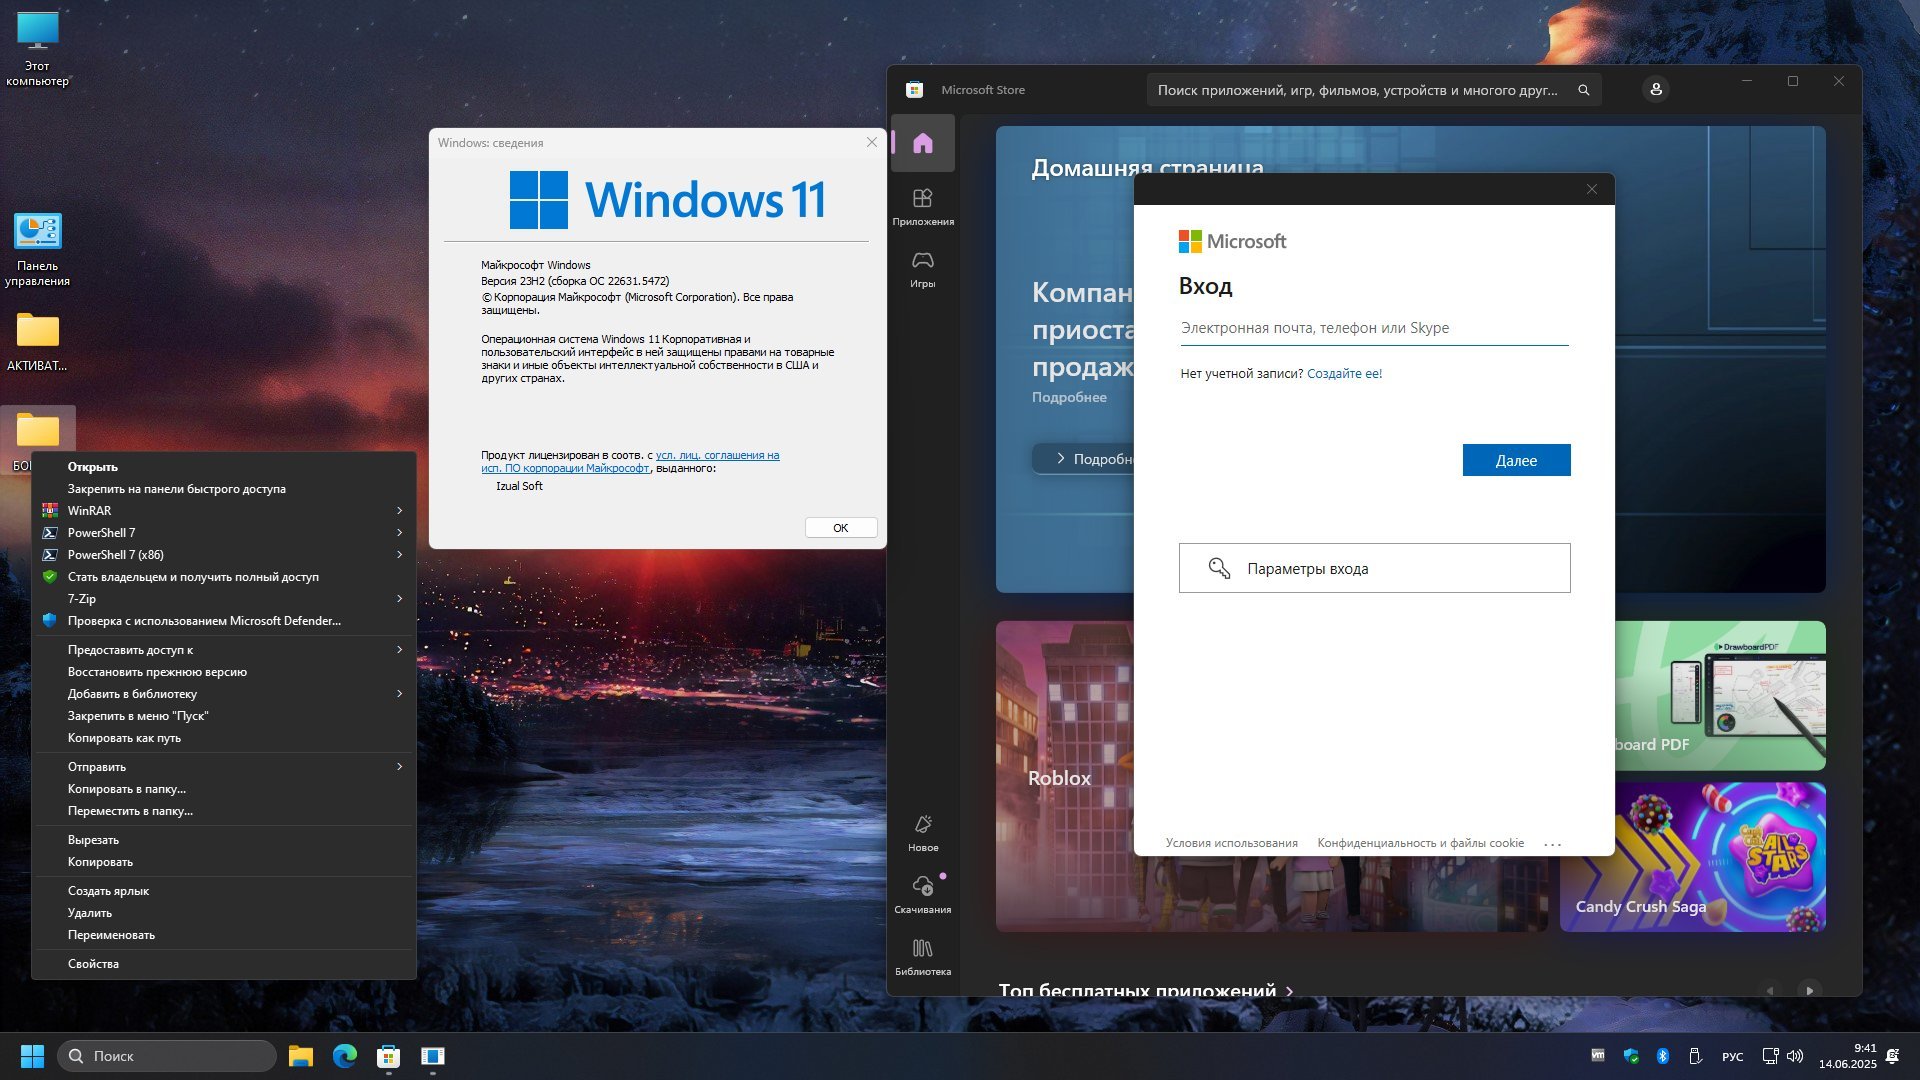Click the Store user account icon
The image size is (1920, 1080).
[x=1656, y=90]
